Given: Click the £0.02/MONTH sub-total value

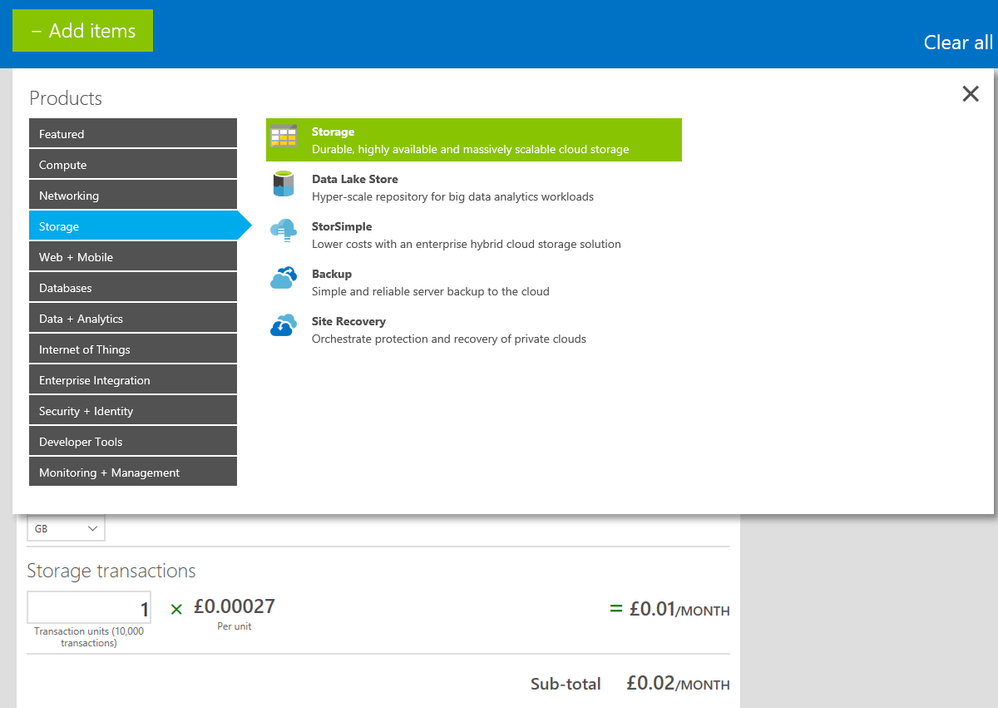Looking at the screenshot, I should tap(678, 683).
